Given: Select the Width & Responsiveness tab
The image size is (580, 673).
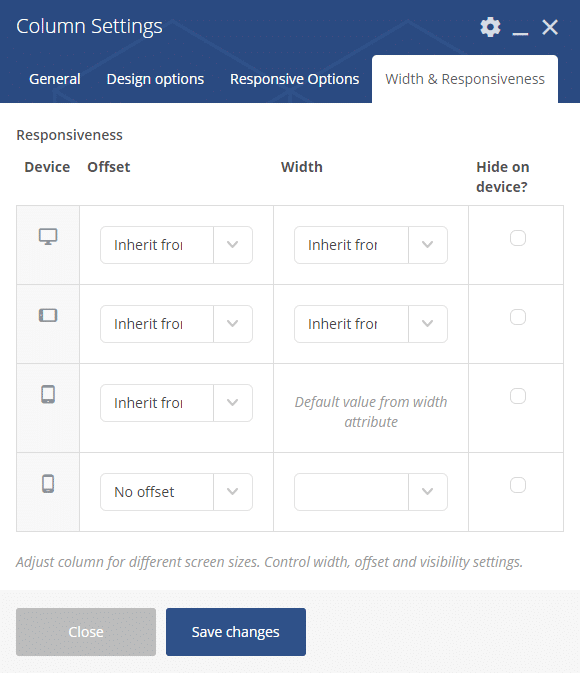Looking at the screenshot, I should tap(465, 79).
